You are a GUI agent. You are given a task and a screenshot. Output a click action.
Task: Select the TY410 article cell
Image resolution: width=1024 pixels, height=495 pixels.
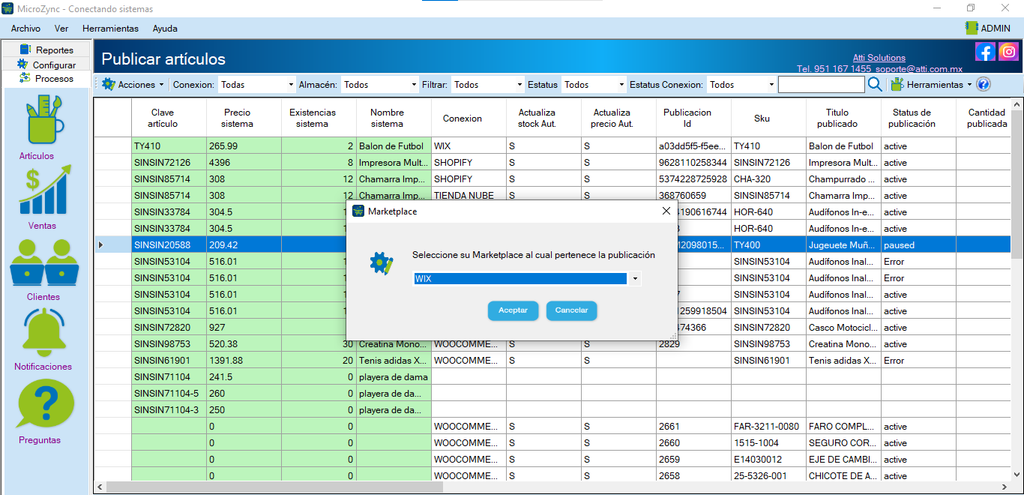pyautogui.click(x=169, y=146)
